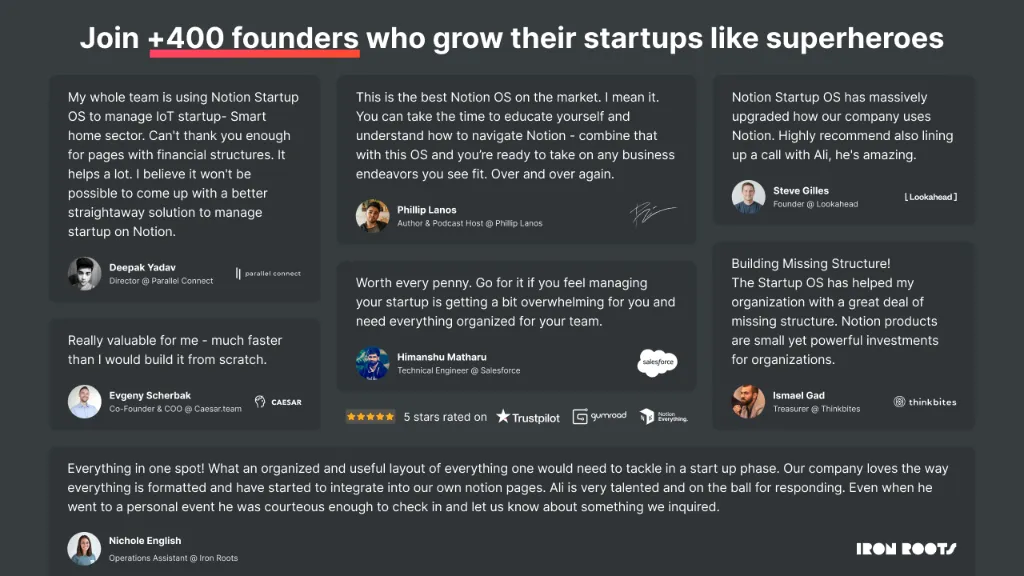This screenshot has width=1024, height=576.
Task: Click the underlined +400 founders text
Action: (253, 38)
